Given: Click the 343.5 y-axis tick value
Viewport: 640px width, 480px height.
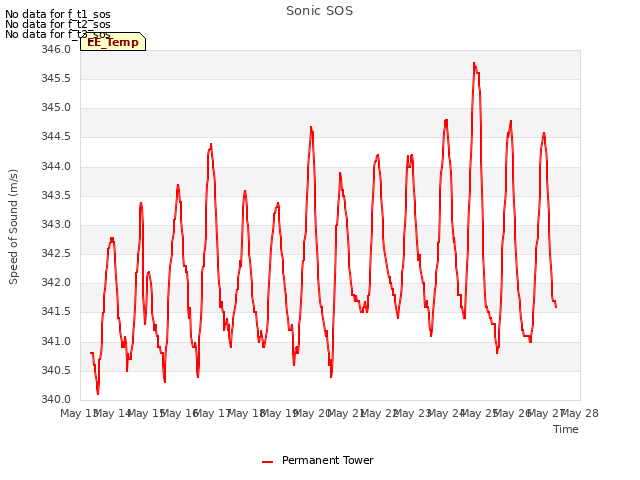Looking at the screenshot, I should tap(56, 195).
